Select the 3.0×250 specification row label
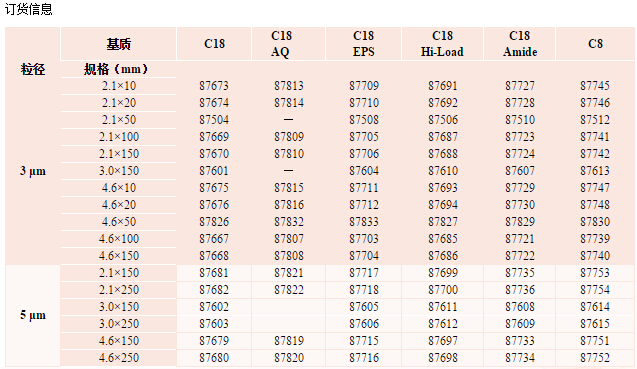The width and height of the screenshot is (637, 369). (119, 324)
